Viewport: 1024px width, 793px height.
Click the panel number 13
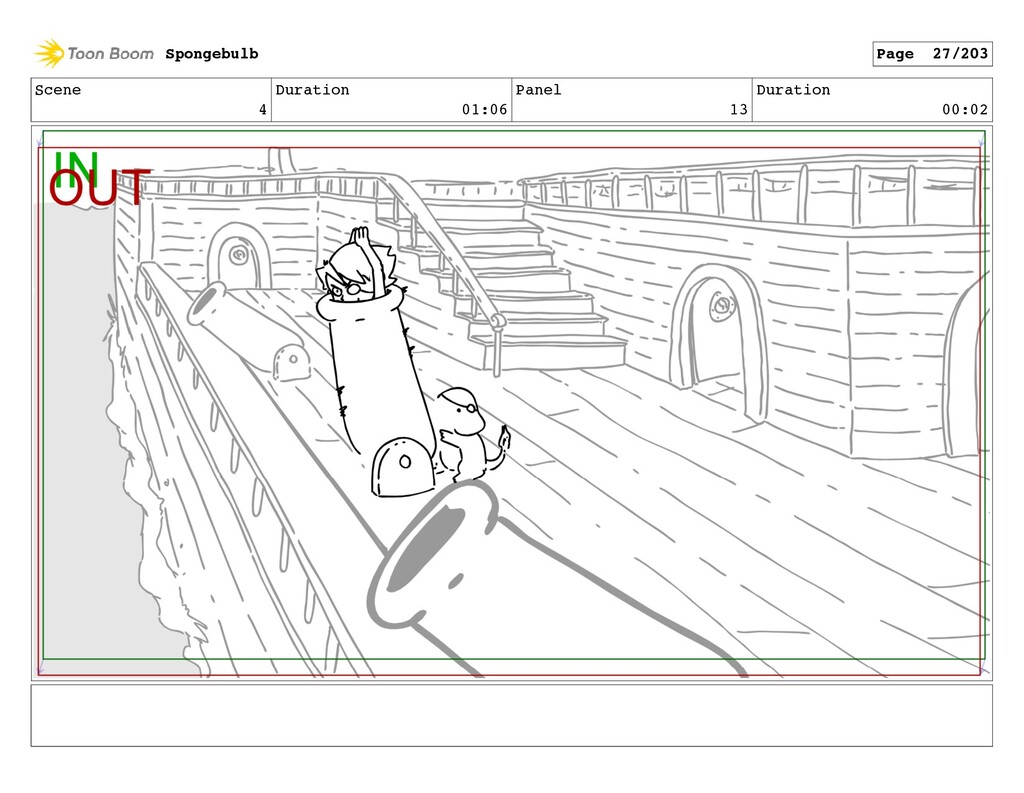tap(739, 110)
